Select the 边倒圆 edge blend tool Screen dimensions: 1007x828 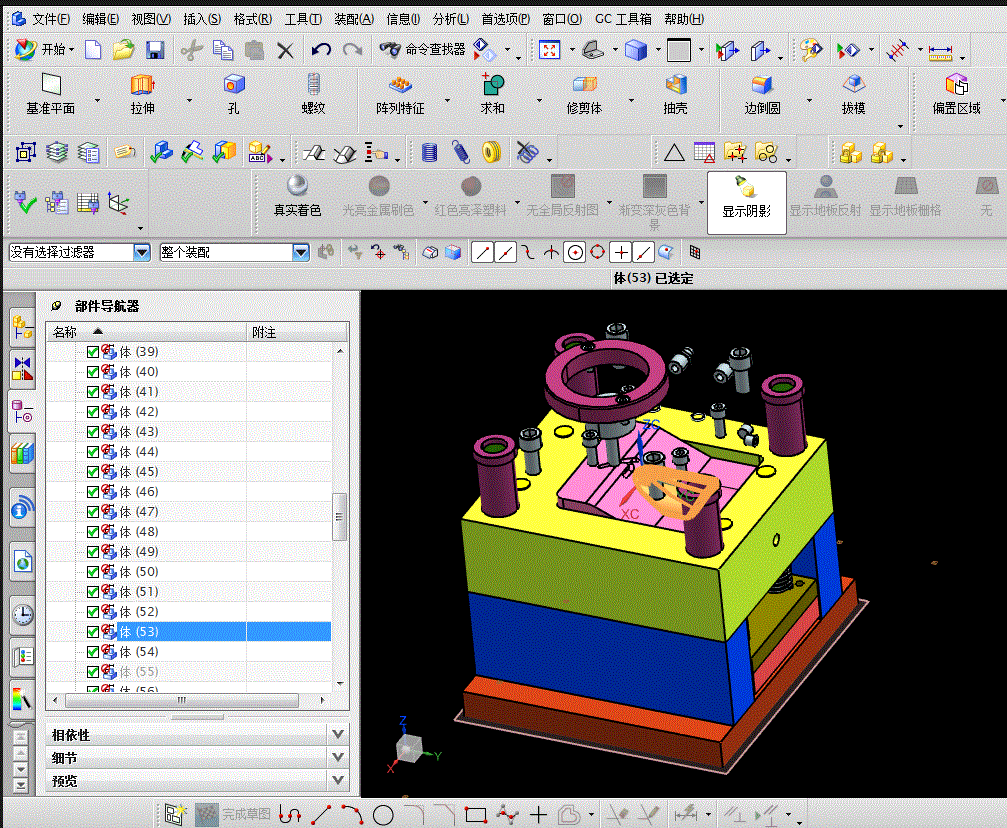pos(762,94)
